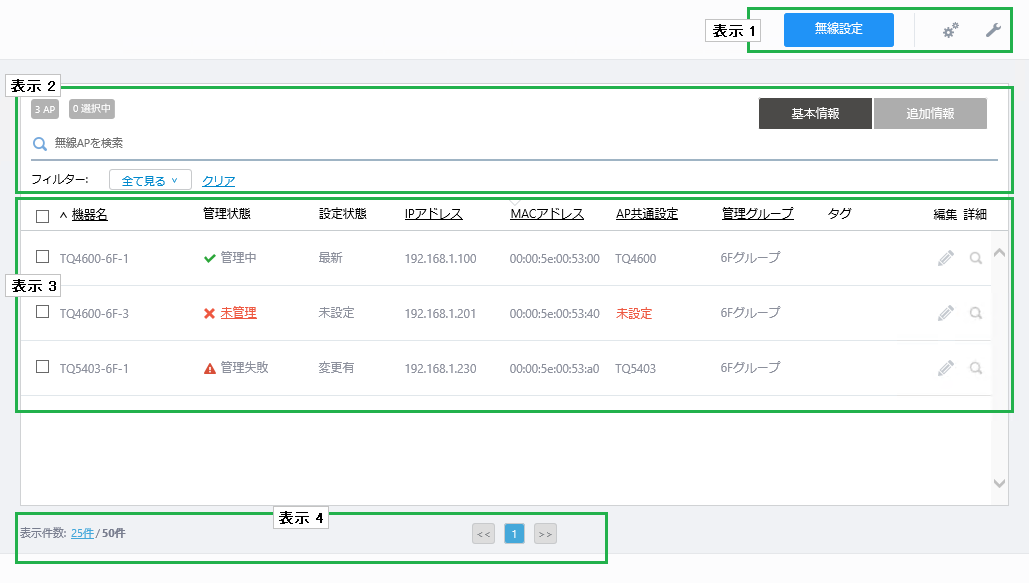Check the box for TQ5403-6F-1

43,366
